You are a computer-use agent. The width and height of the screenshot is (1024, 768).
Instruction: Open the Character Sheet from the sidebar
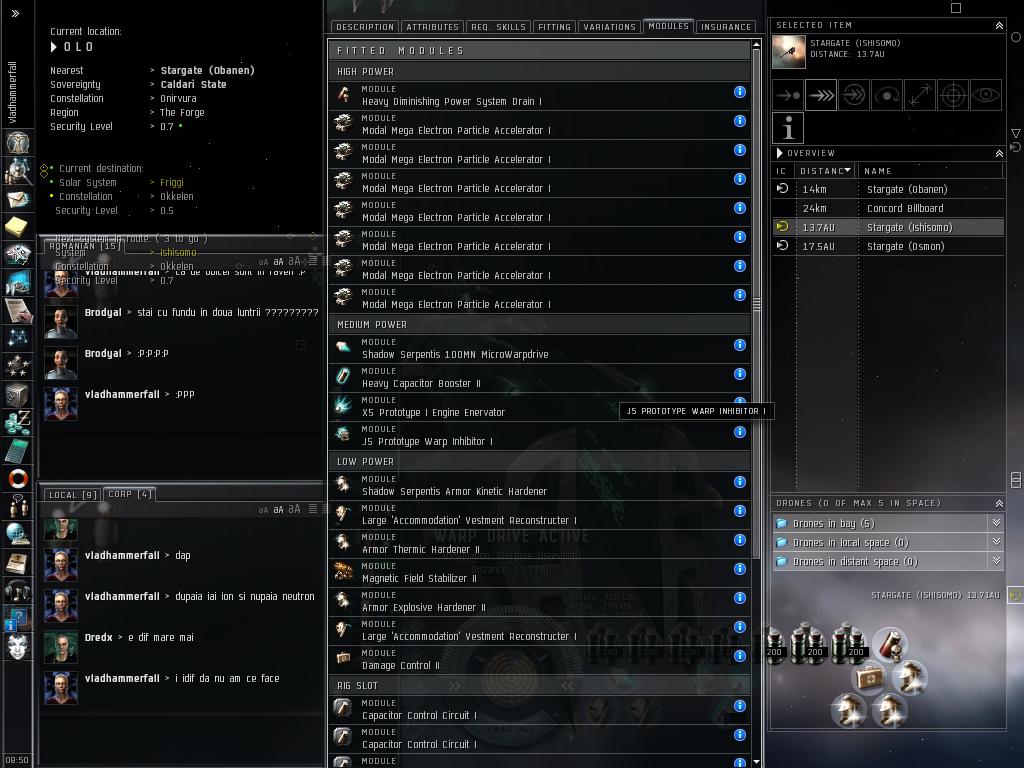[18, 142]
